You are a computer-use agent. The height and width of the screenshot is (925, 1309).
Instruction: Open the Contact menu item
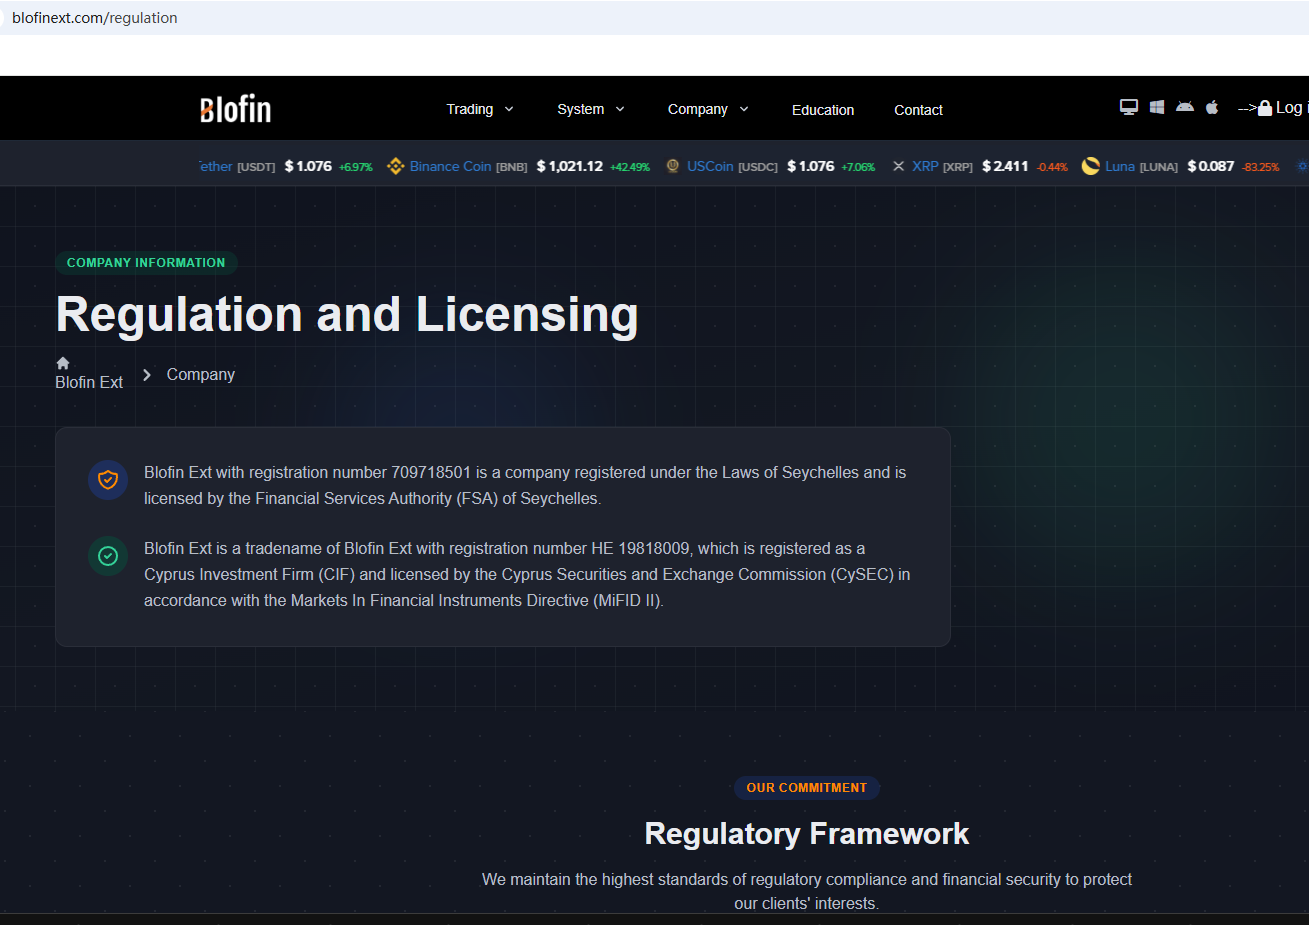tap(918, 110)
